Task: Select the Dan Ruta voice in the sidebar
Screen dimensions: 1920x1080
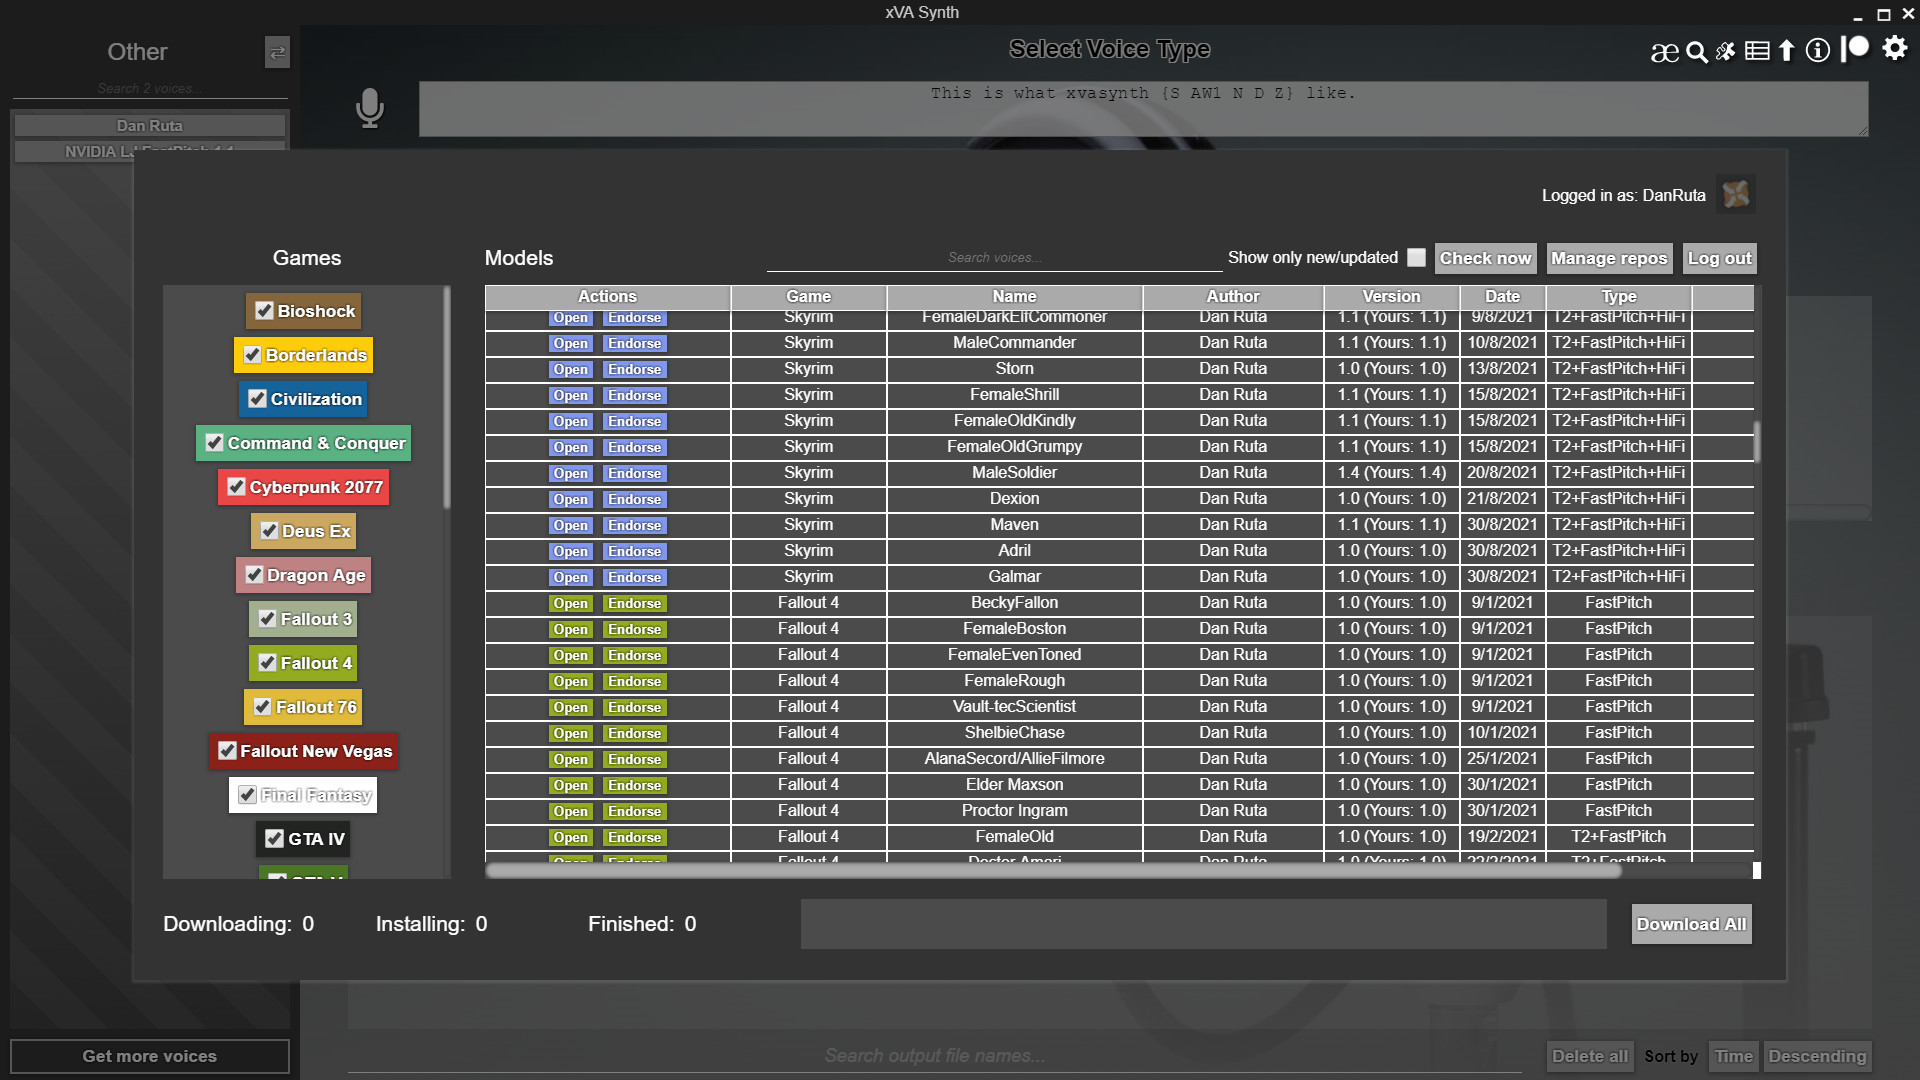Action: pos(149,125)
